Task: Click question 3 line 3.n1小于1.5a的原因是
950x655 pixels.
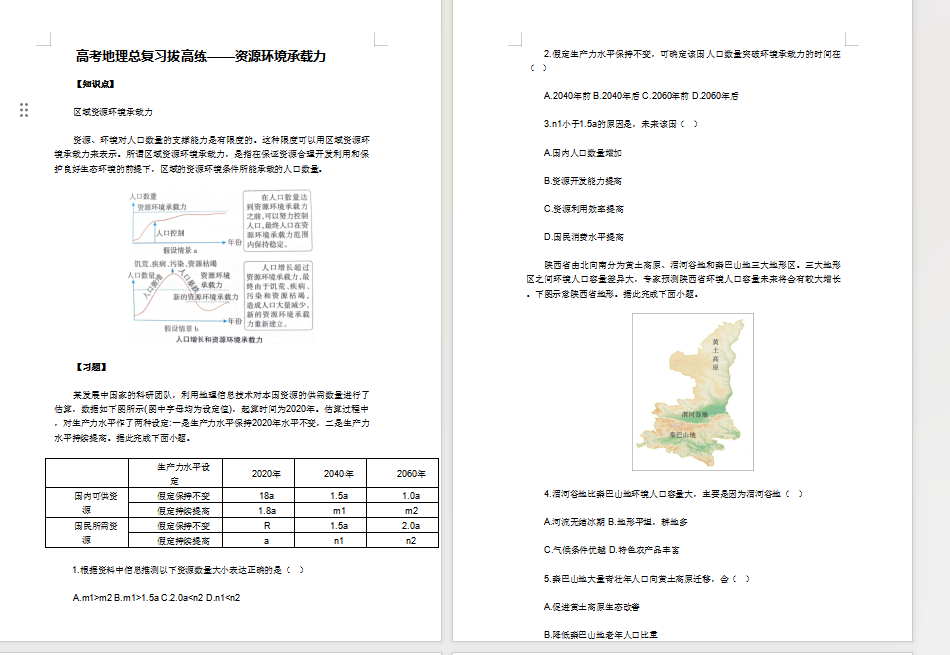Action: (x=621, y=124)
